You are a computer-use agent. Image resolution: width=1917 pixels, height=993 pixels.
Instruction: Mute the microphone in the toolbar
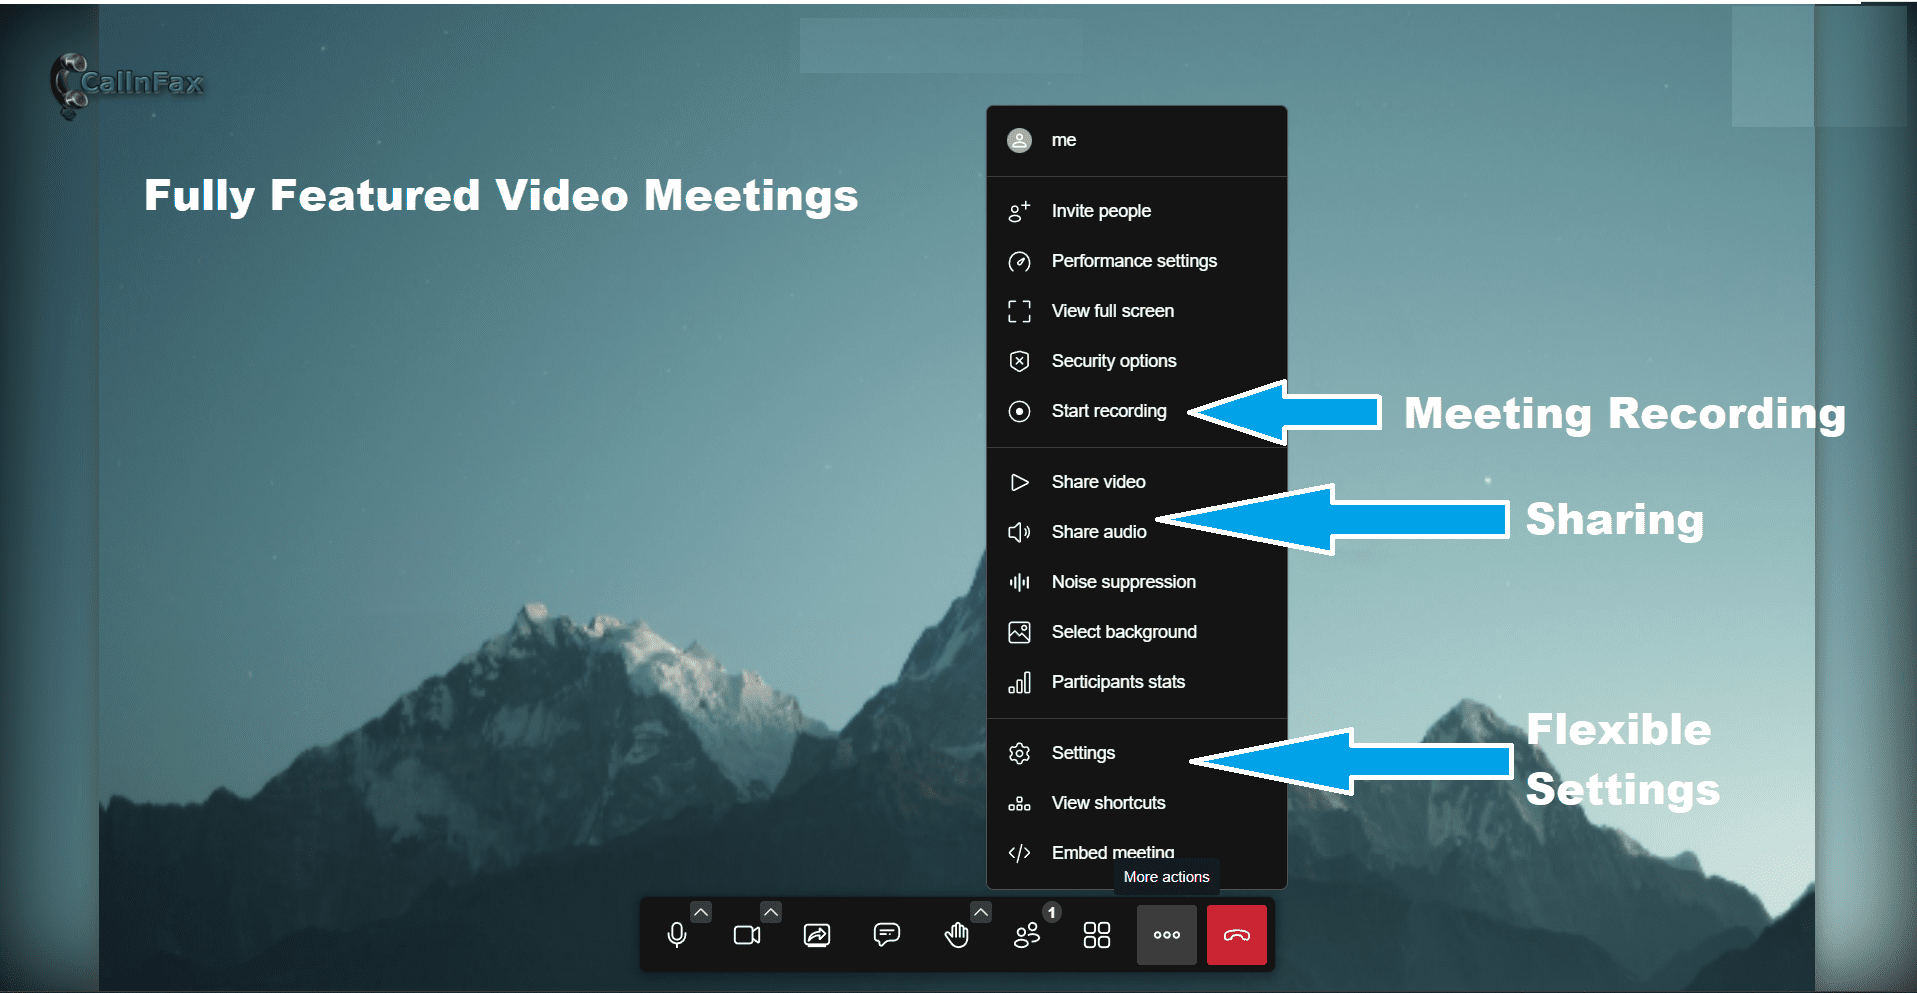coord(677,935)
